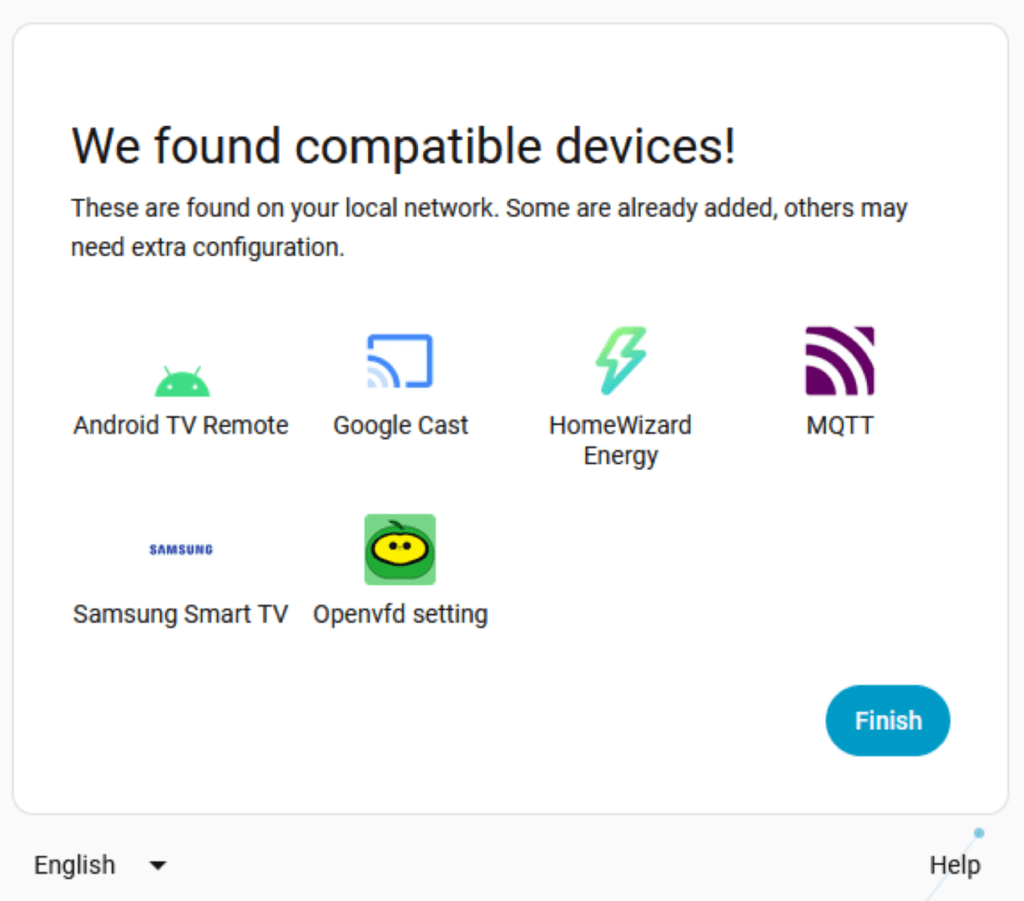Viewport: 1024px width, 901px height.
Task: Click the green Android TV Remote icon
Action: (181, 381)
